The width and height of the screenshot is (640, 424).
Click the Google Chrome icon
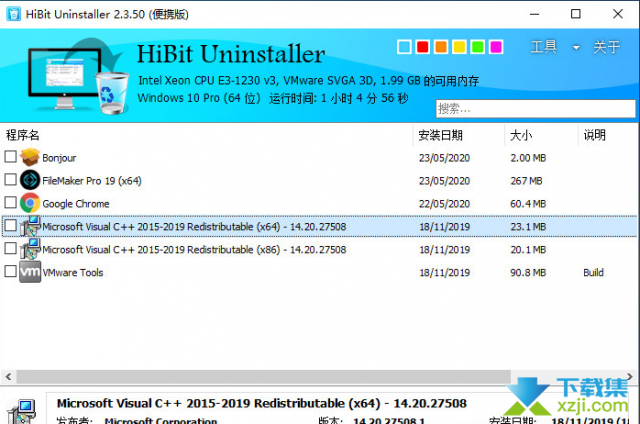click(30, 203)
